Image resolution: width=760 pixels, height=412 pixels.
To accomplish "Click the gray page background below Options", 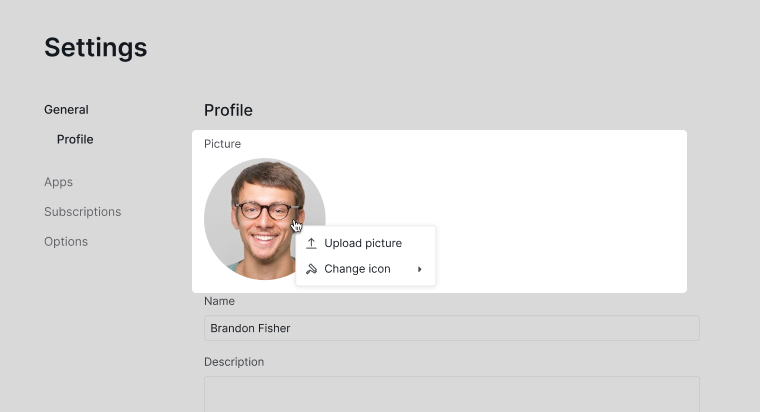I will 97,330.
